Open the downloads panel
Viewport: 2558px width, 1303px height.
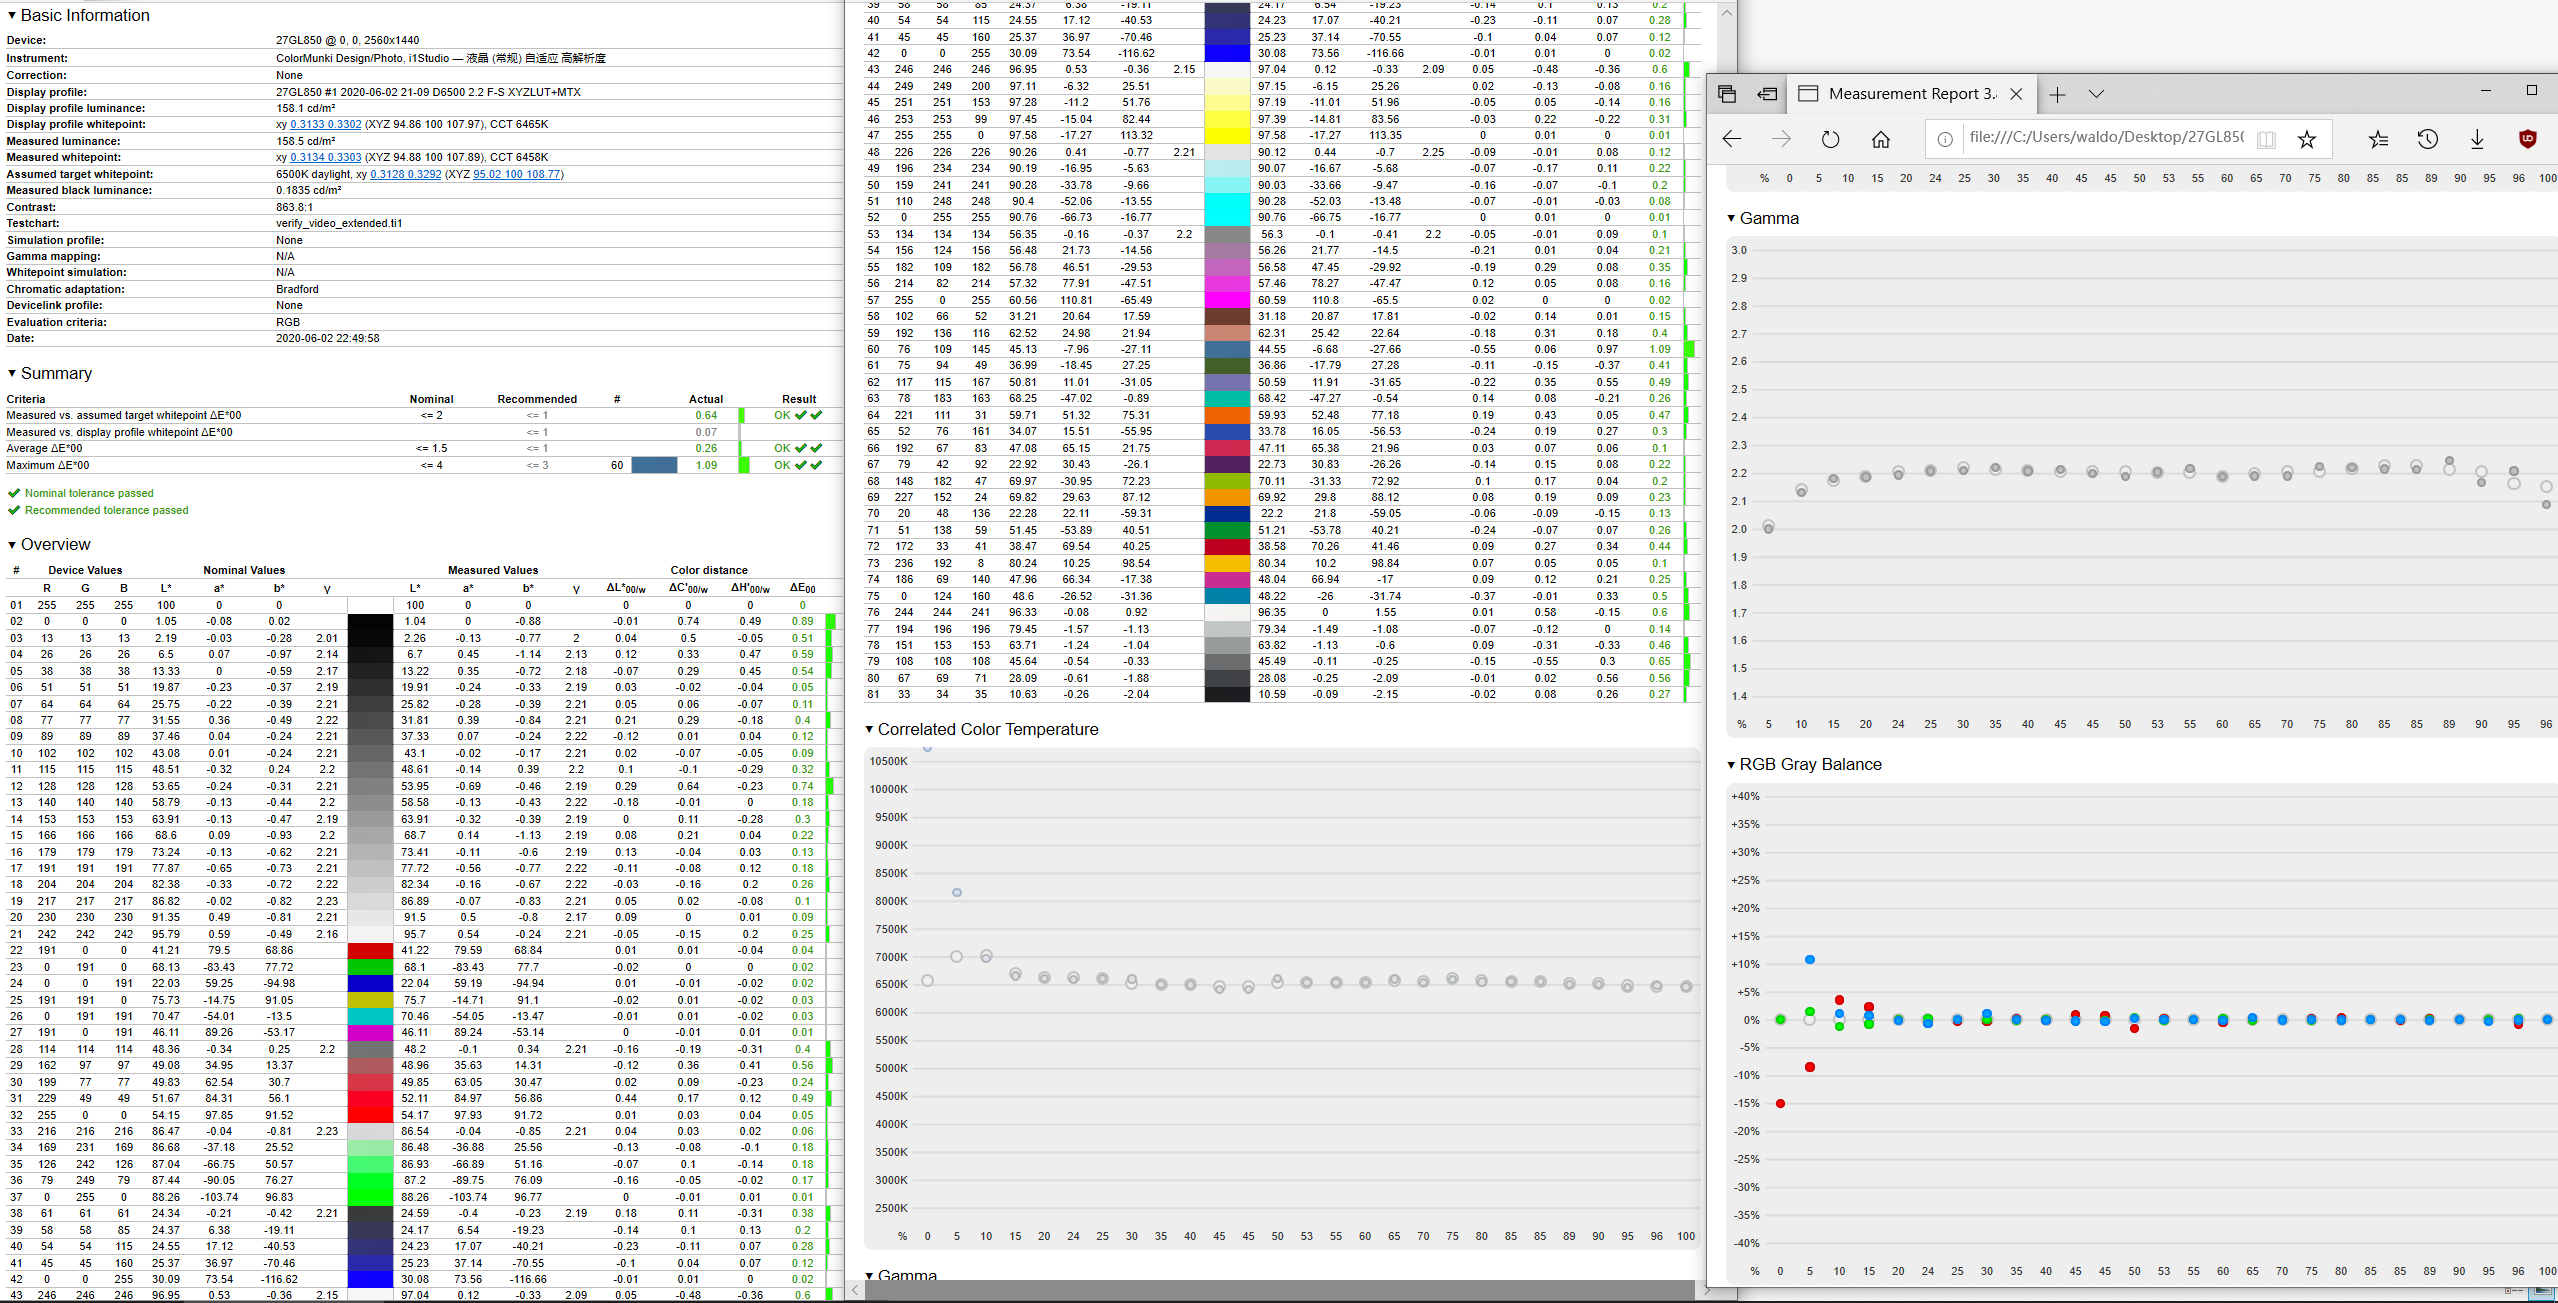click(2477, 139)
